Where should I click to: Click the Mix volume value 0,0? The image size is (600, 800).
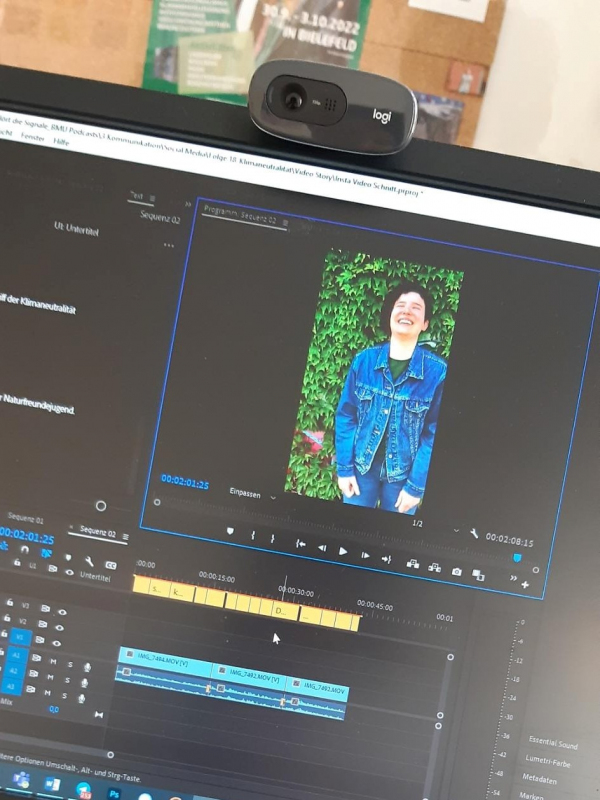click(54, 709)
